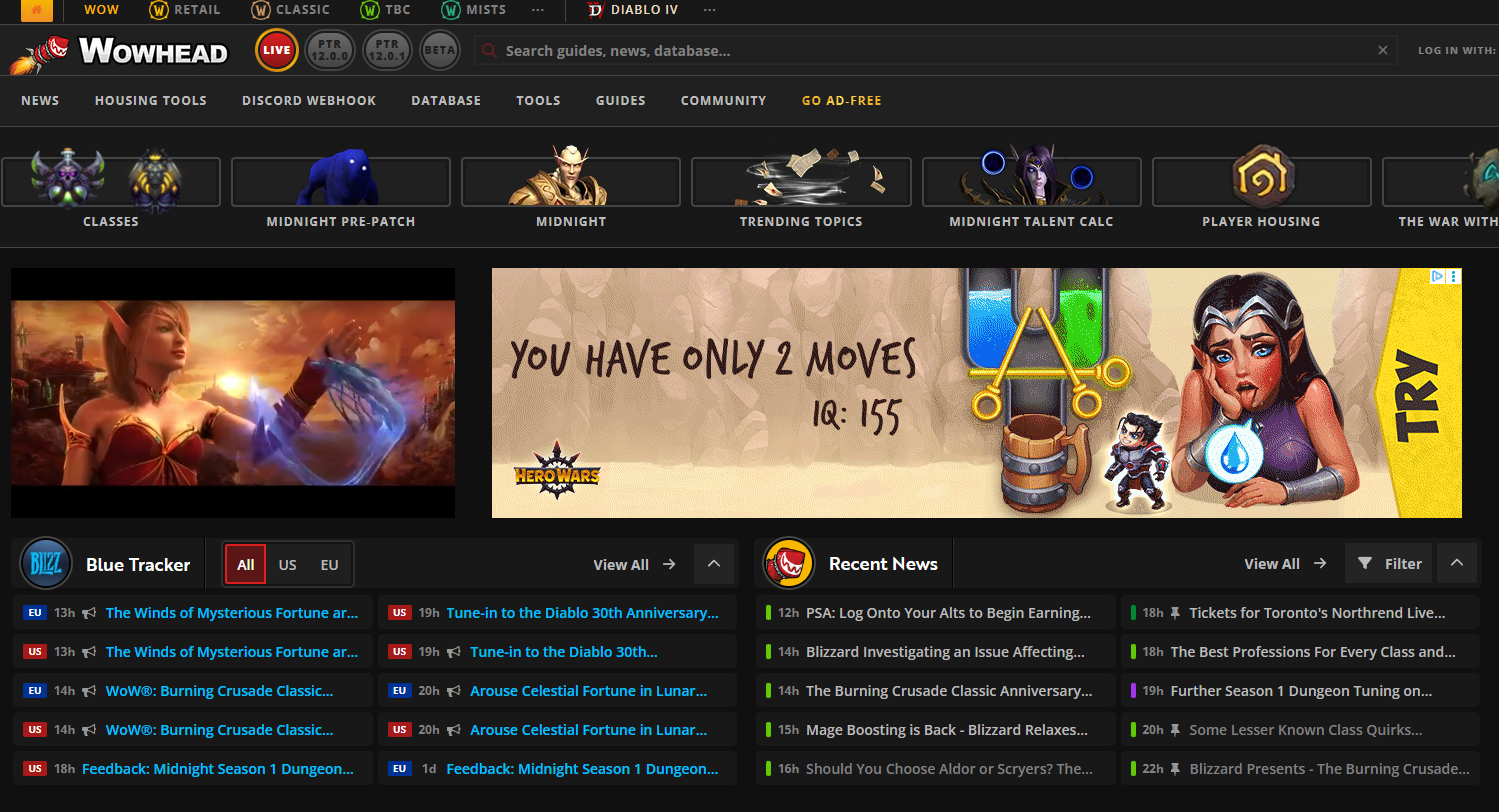Open the AdChoices triangle icon on the ad
The height and width of the screenshot is (812, 1499).
tap(1437, 276)
